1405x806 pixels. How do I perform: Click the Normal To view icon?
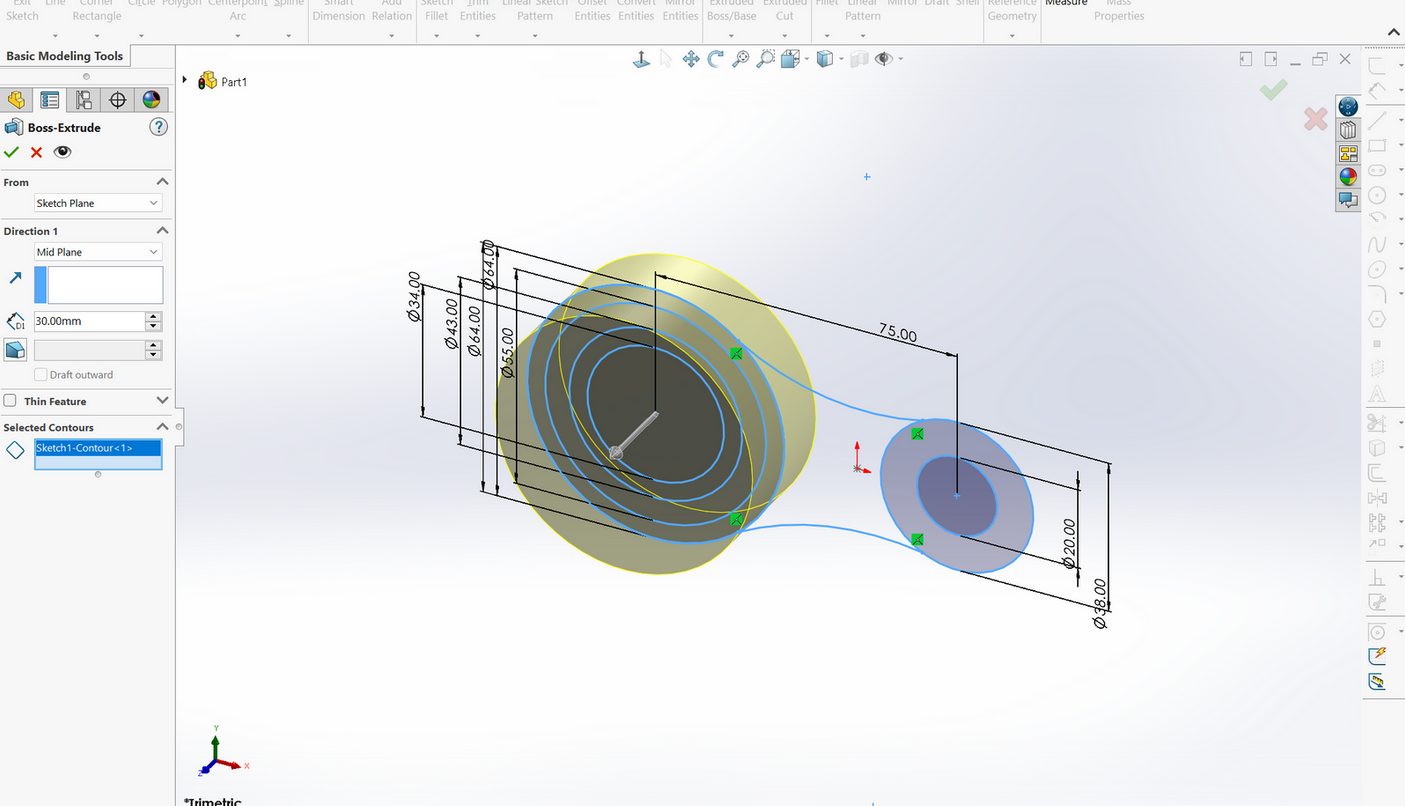[642, 60]
